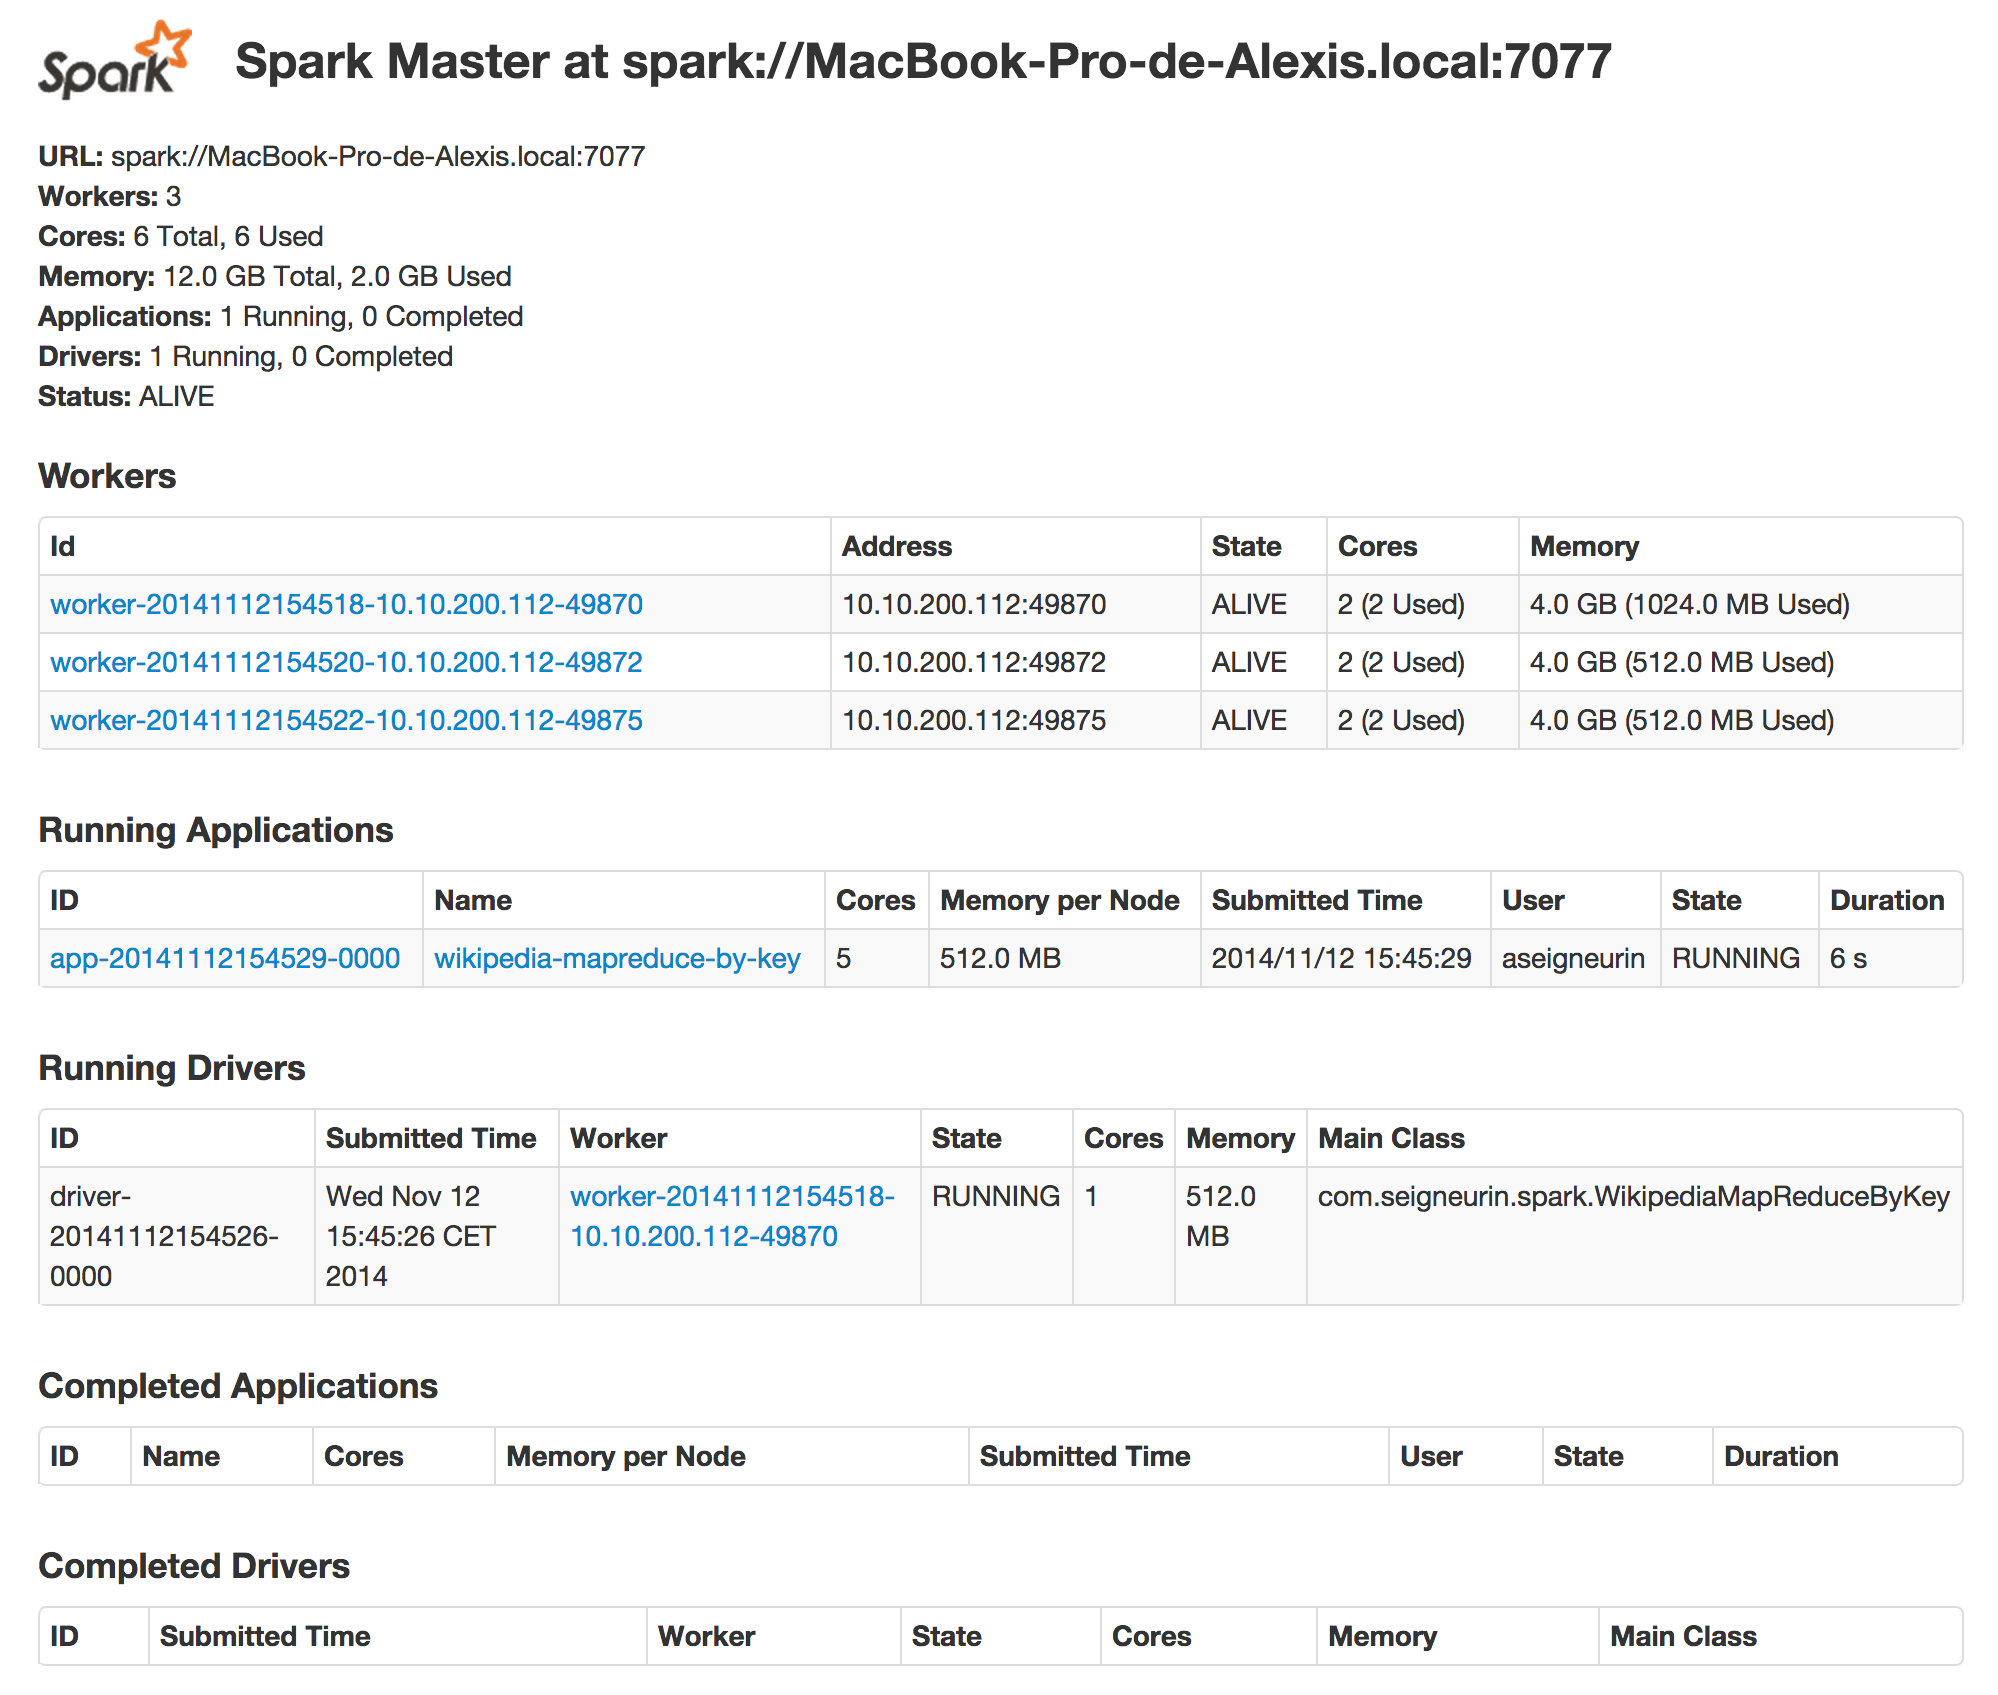The image size is (1998, 1695).
Task: Click the Running Applications section heading
Action: (x=215, y=830)
